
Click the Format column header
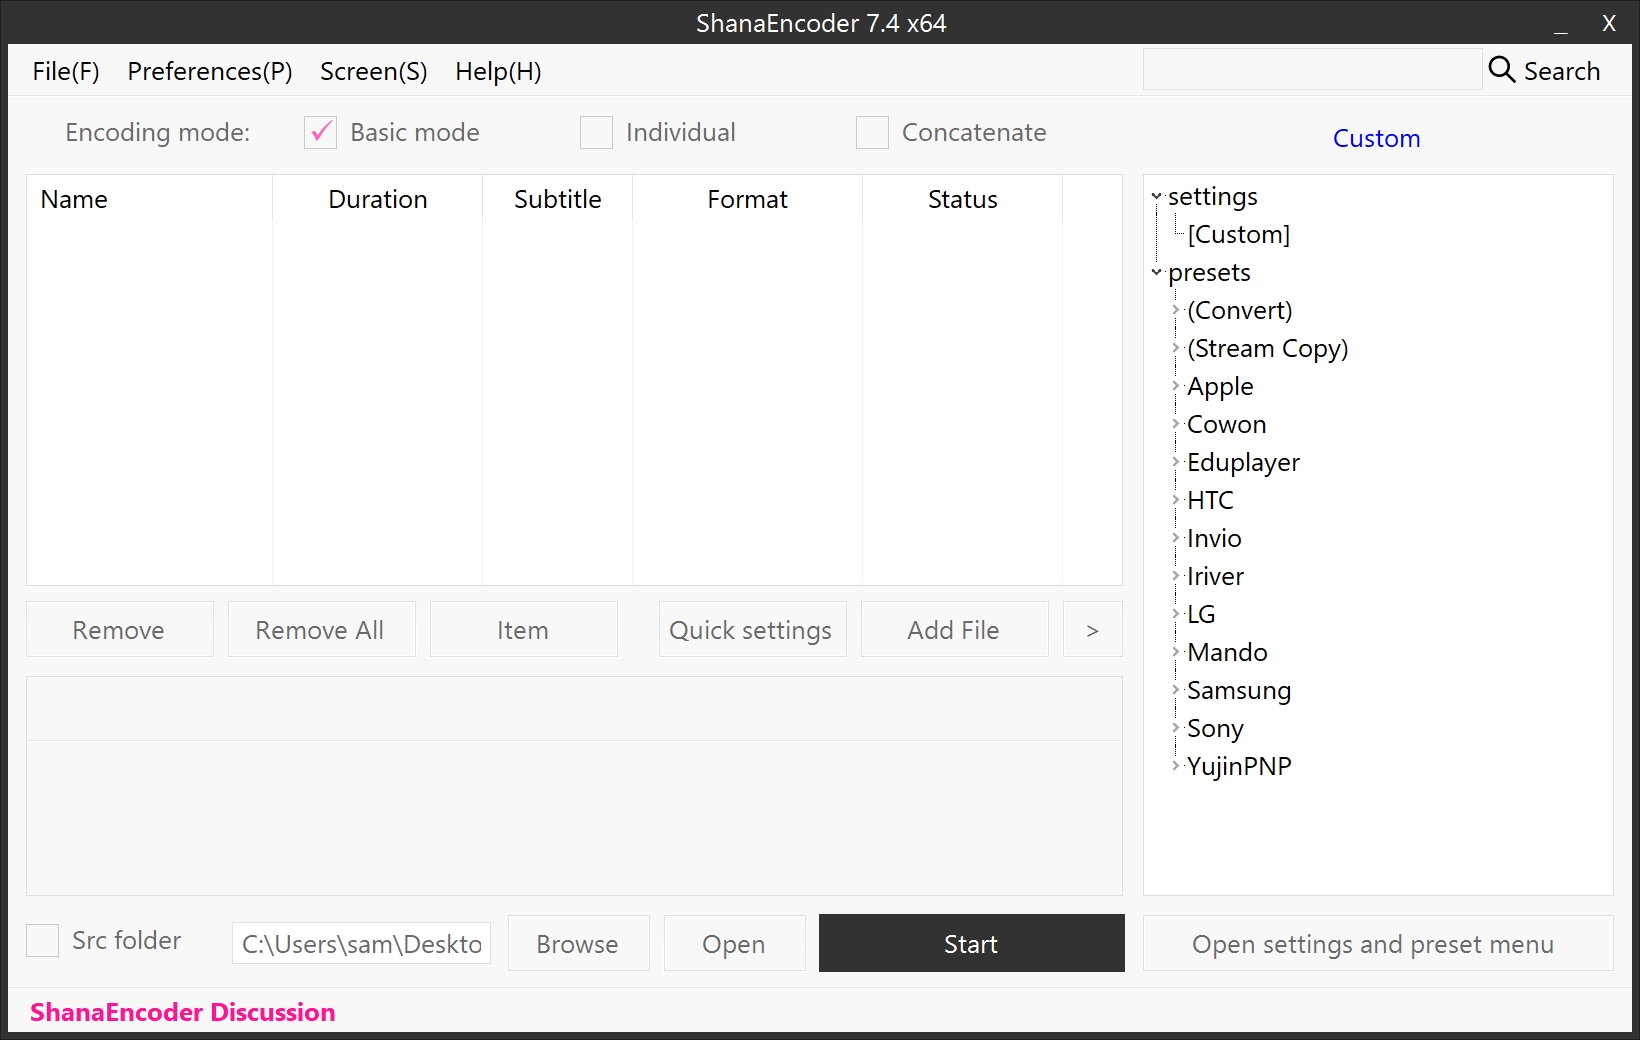(x=748, y=199)
